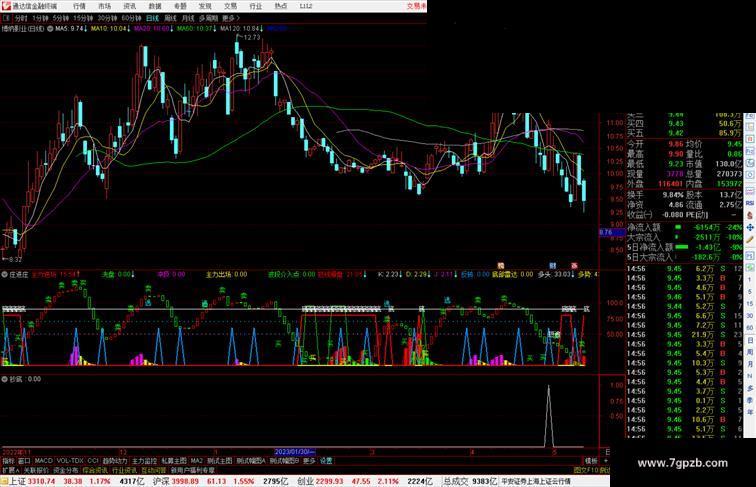Open the 交易 menu
Viewport: 756px width, 487px height.
coord(230,6)
